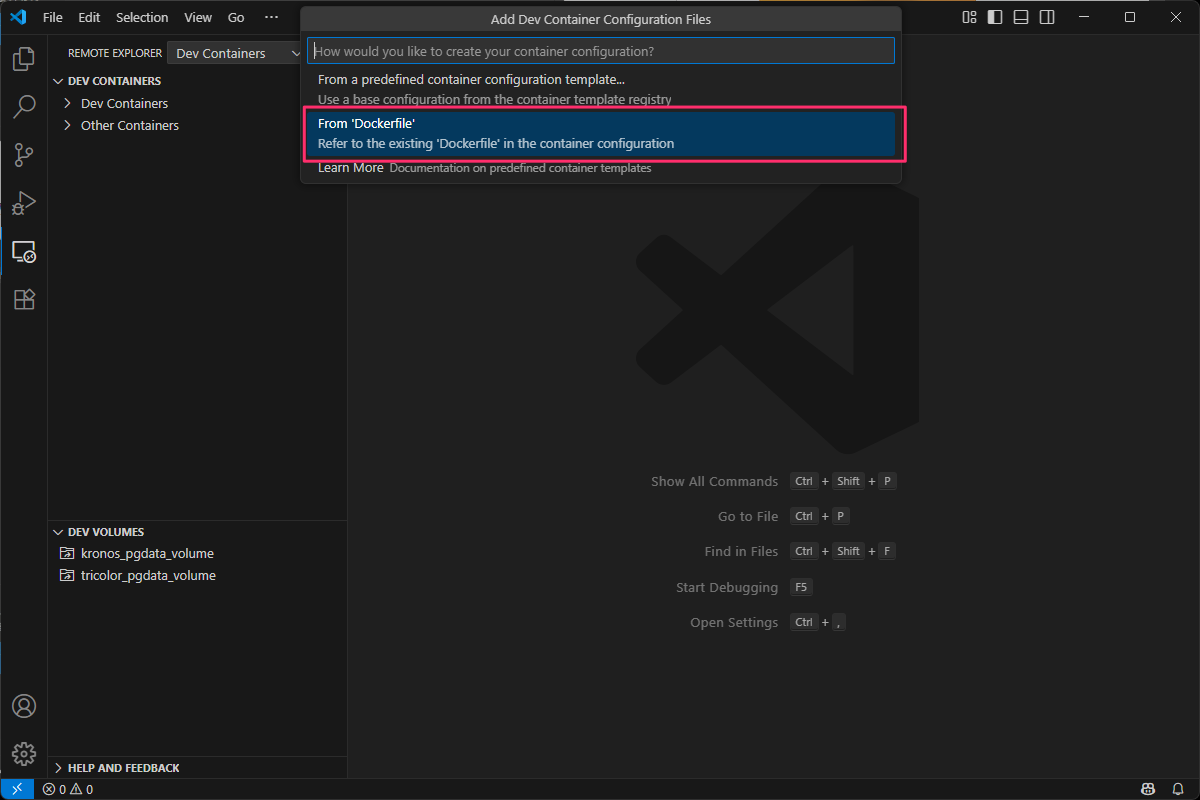Focus the container configuration search input
This screenshot has height=800, width=1200.
click(x=601, y=51)
